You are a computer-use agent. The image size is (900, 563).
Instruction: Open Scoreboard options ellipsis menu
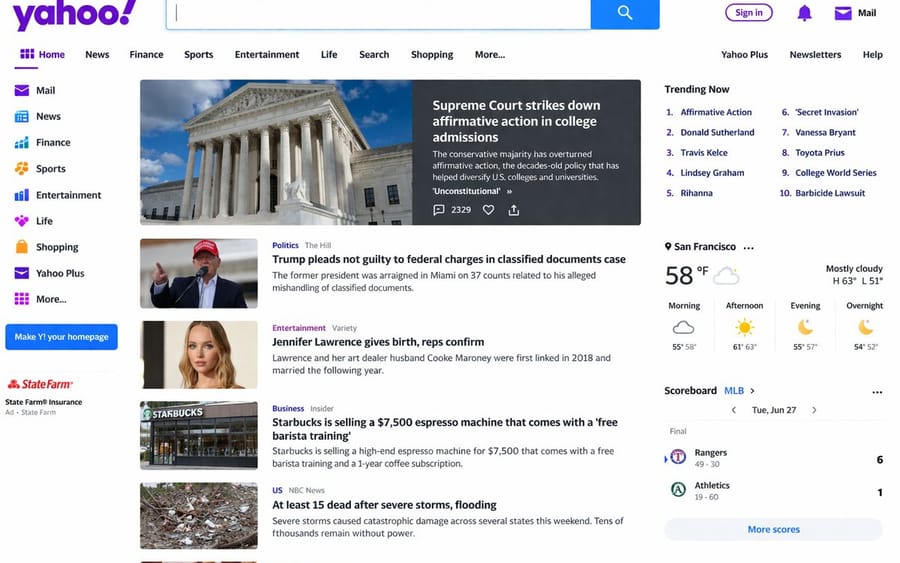tap(877, 393)
